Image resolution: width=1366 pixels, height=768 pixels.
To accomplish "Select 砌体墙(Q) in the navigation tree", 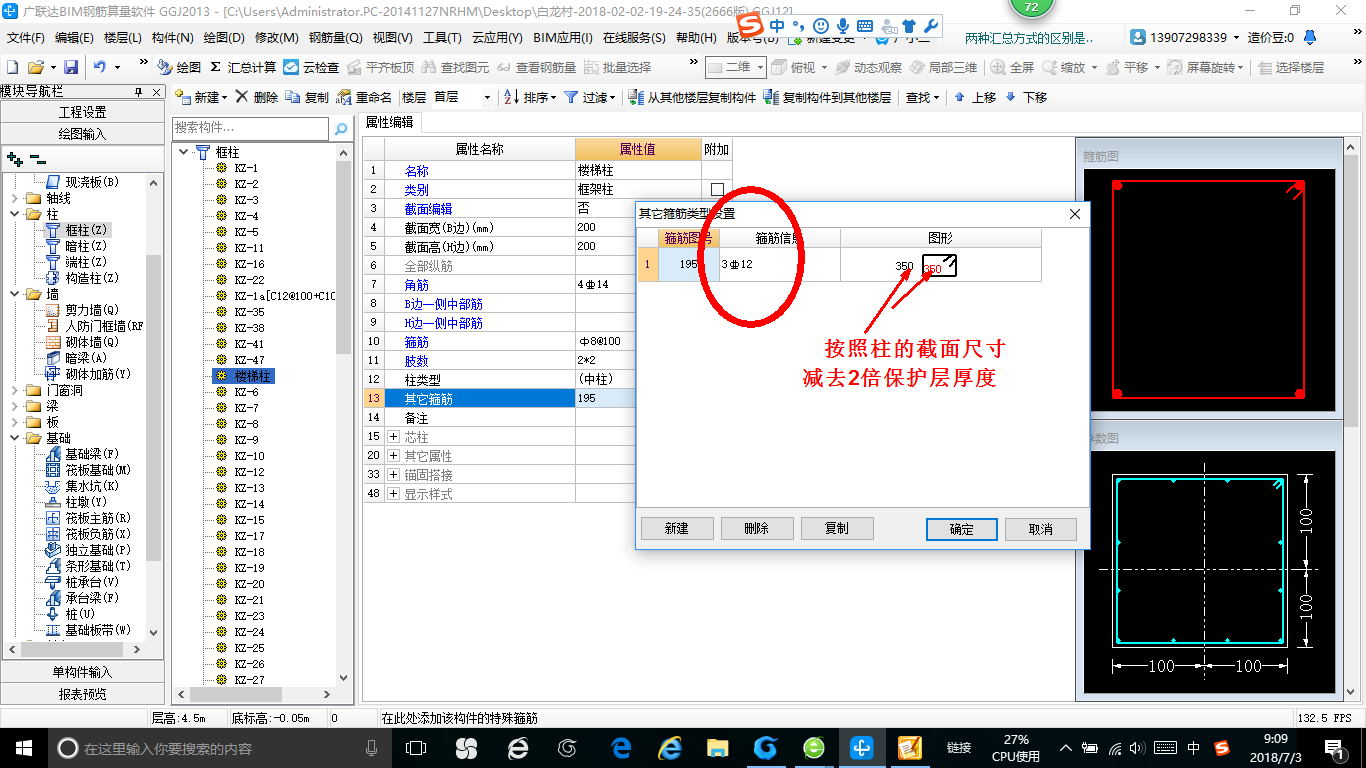I will coord(81,342).
